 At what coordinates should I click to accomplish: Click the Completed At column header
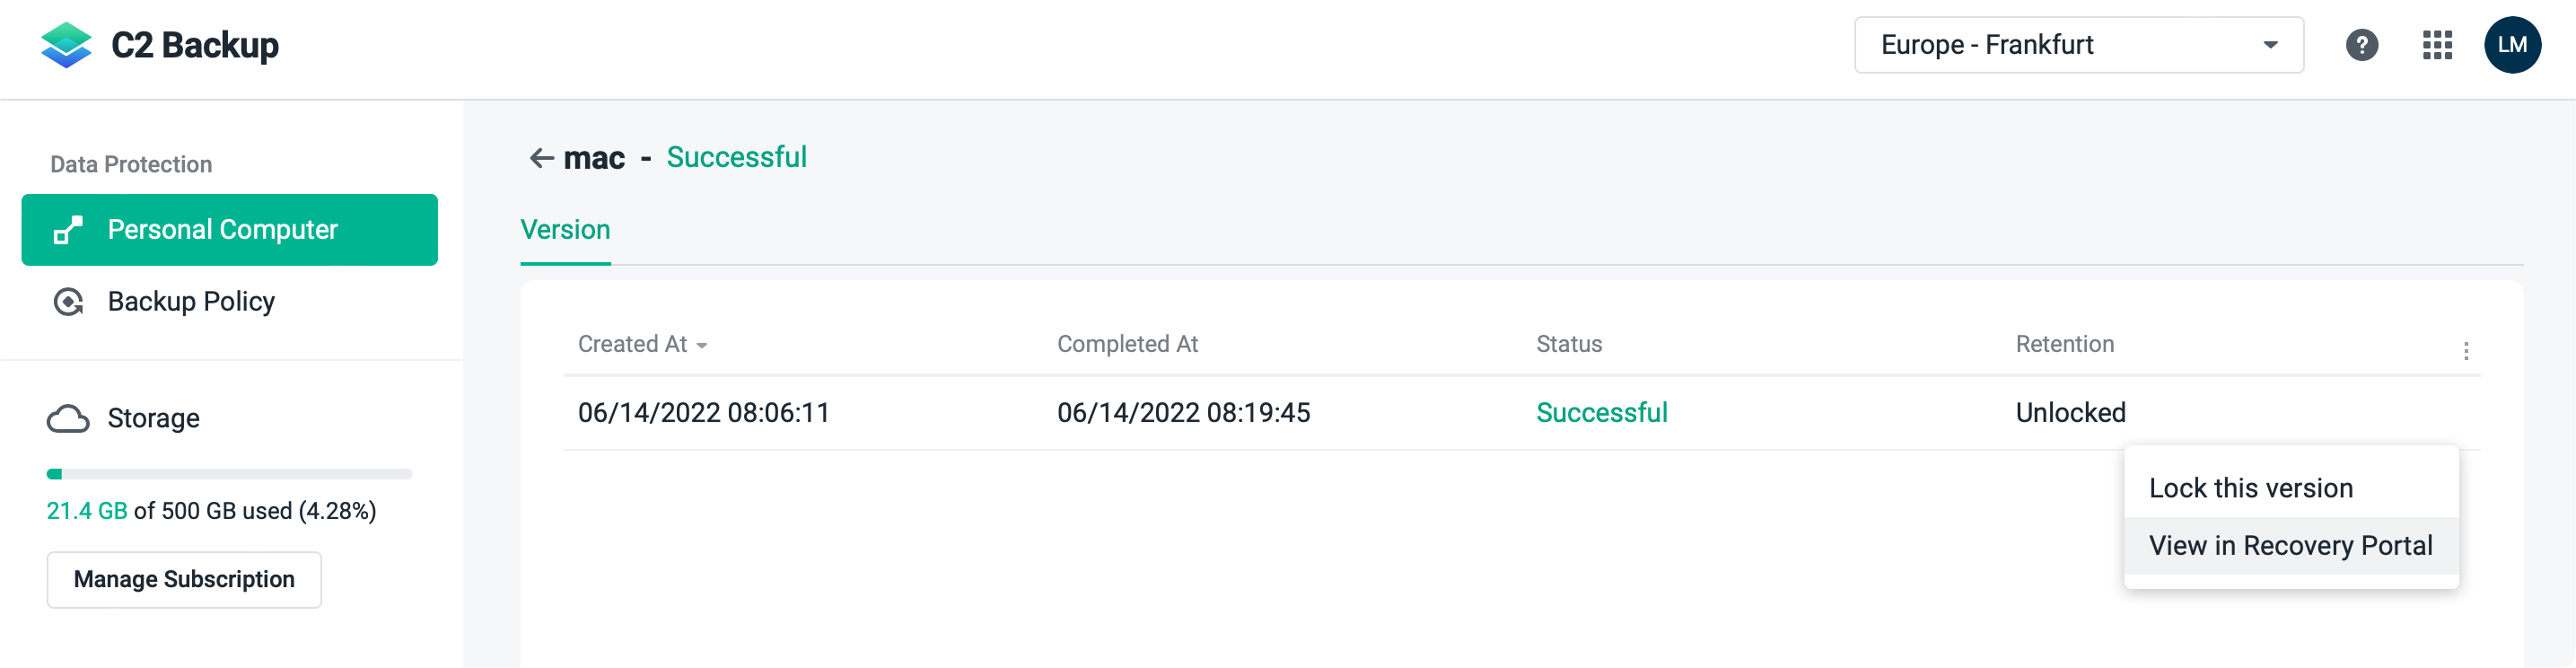click(1127, 344)
